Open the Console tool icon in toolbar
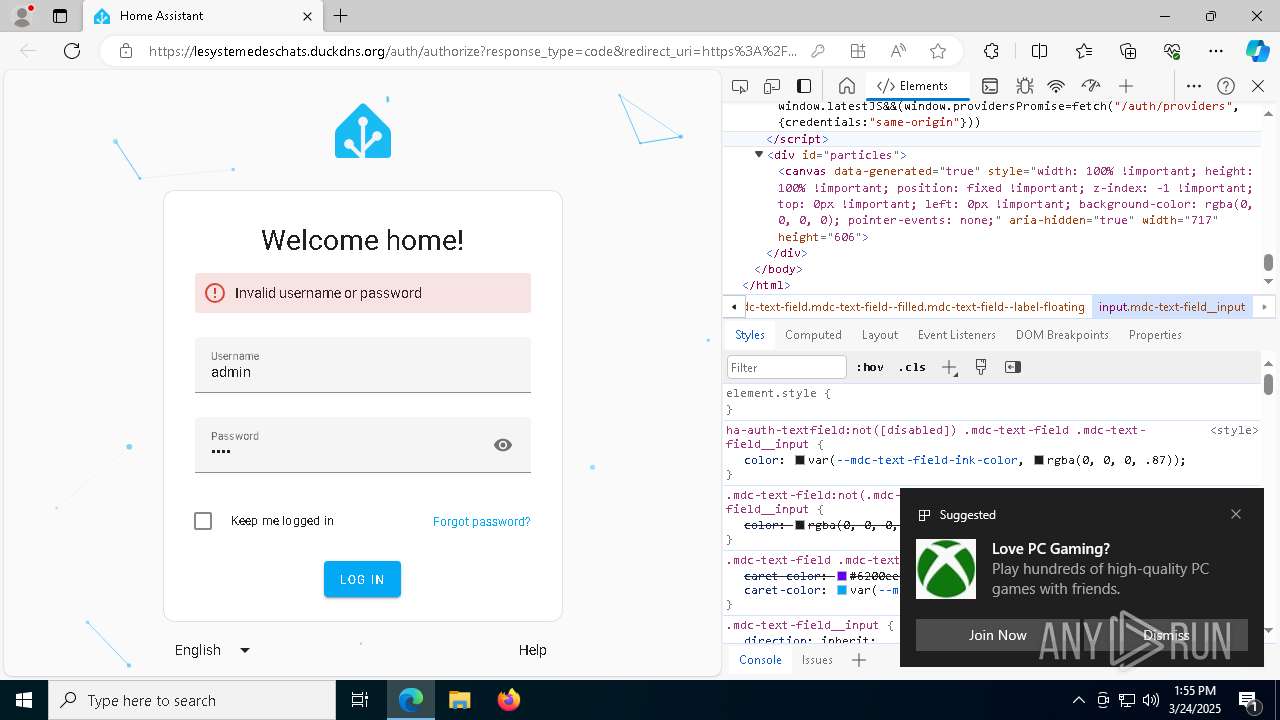Viewport: 1280px width, 720px height. point(990,86)
